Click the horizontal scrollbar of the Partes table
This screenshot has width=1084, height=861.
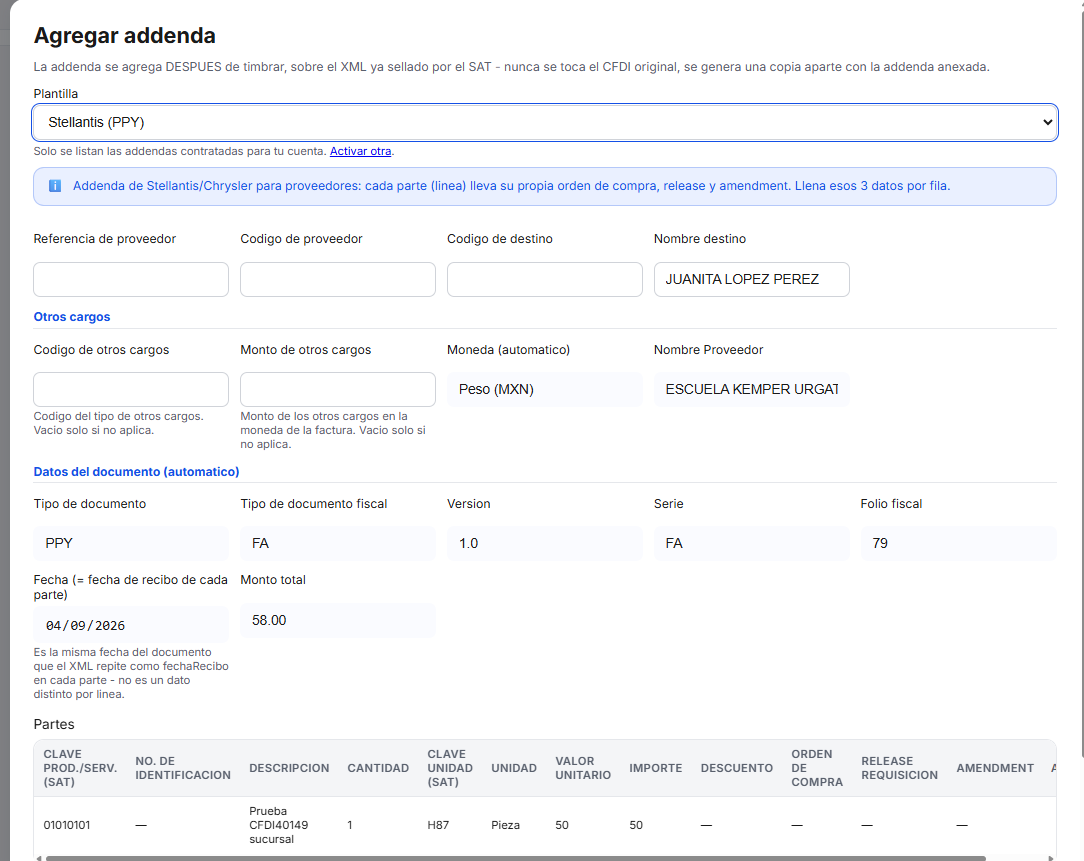515,858
